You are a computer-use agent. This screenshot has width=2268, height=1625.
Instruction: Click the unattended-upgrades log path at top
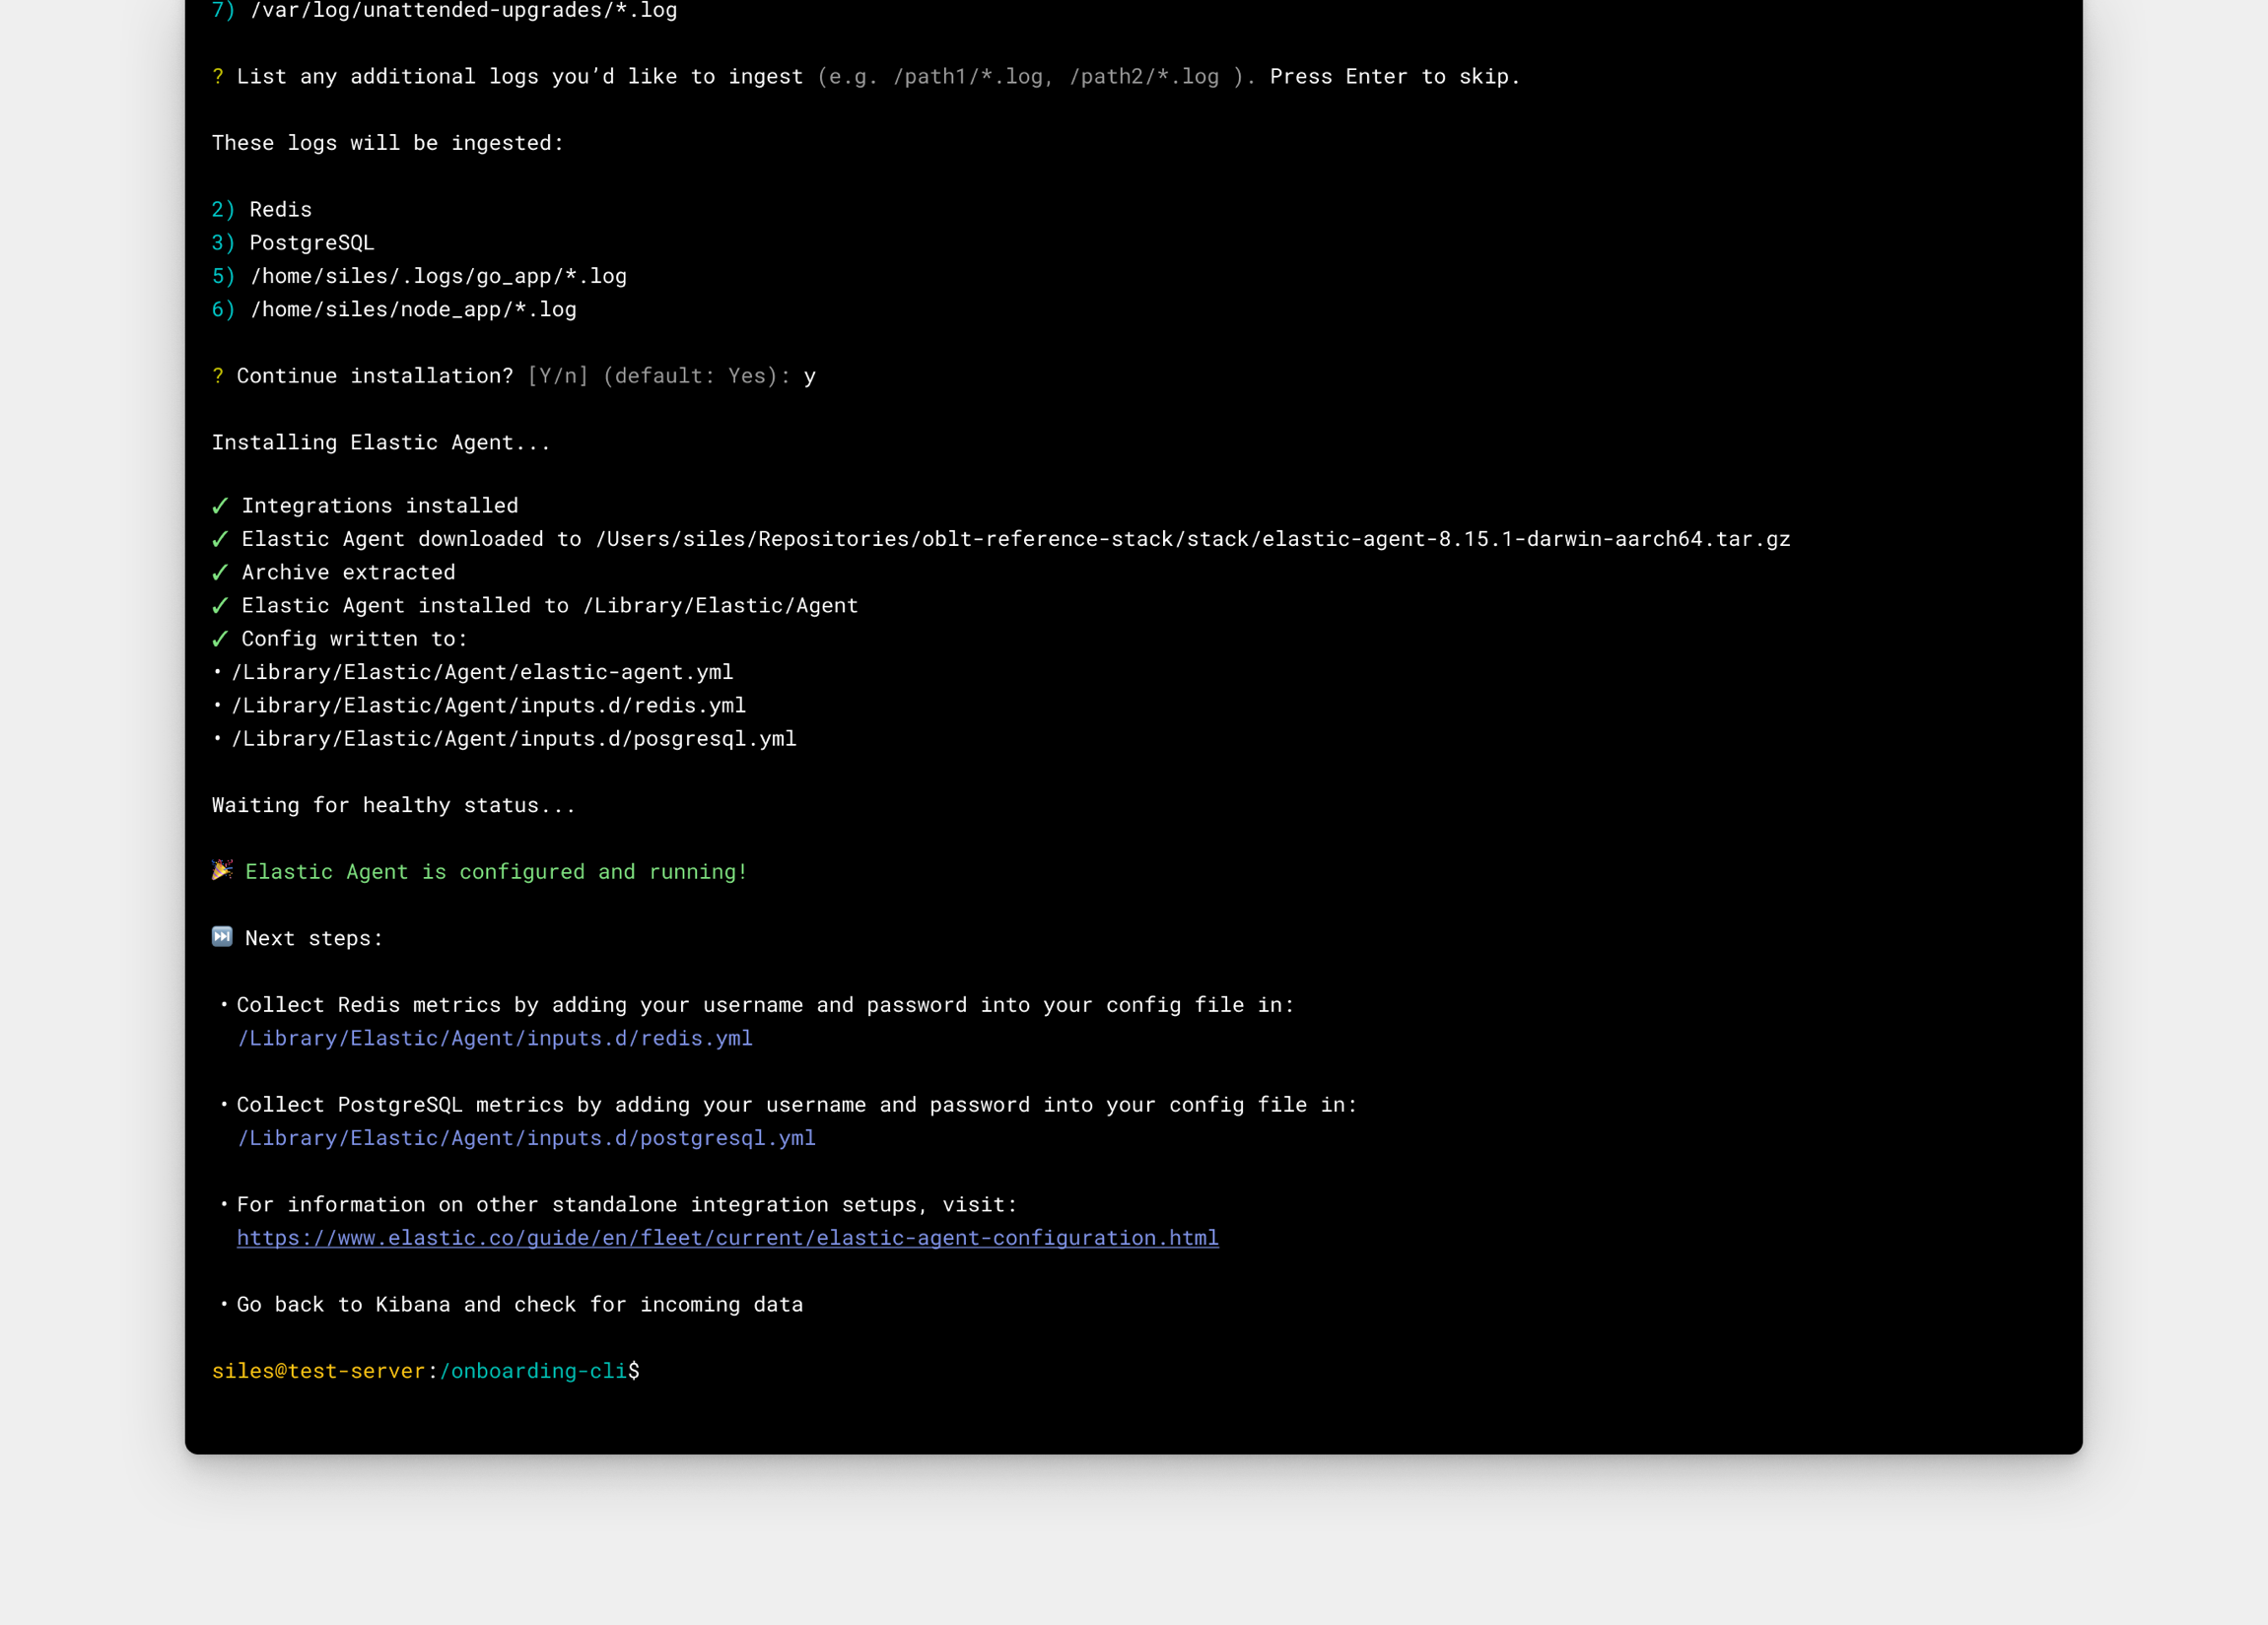(463, 11)
